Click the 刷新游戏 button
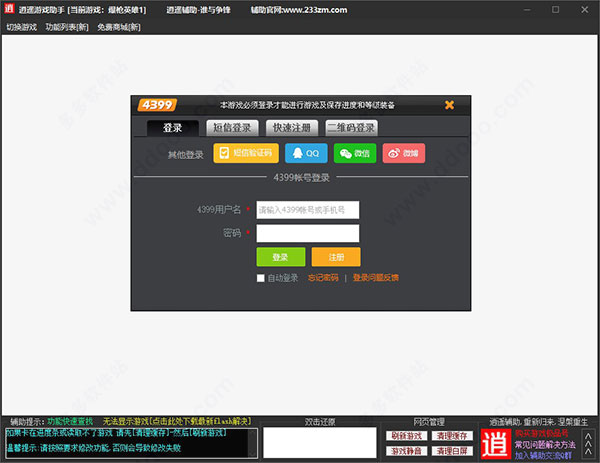The width and height of the screenshot is (600, 463). pyautogui.click(x=406, y=436)
